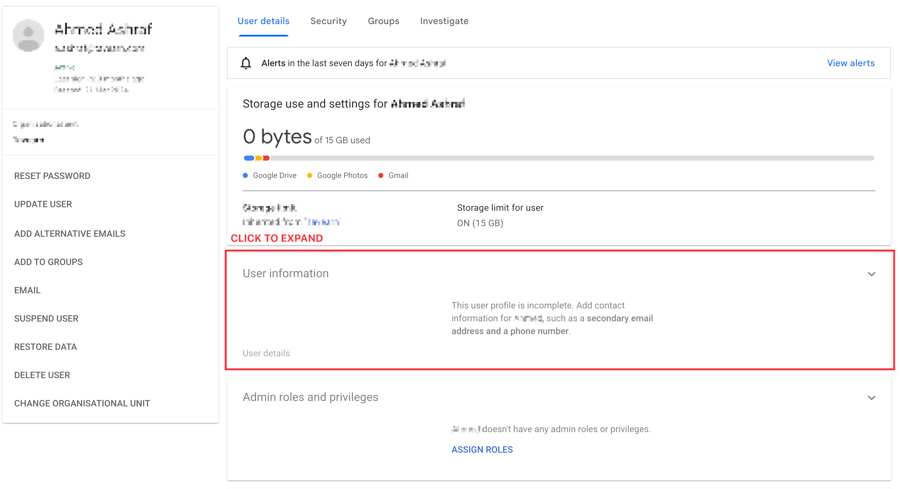The width and height of the screenshot is (900, 489).
Task: Click the storage usage progress bar
Action: click(x=558, y=158)
